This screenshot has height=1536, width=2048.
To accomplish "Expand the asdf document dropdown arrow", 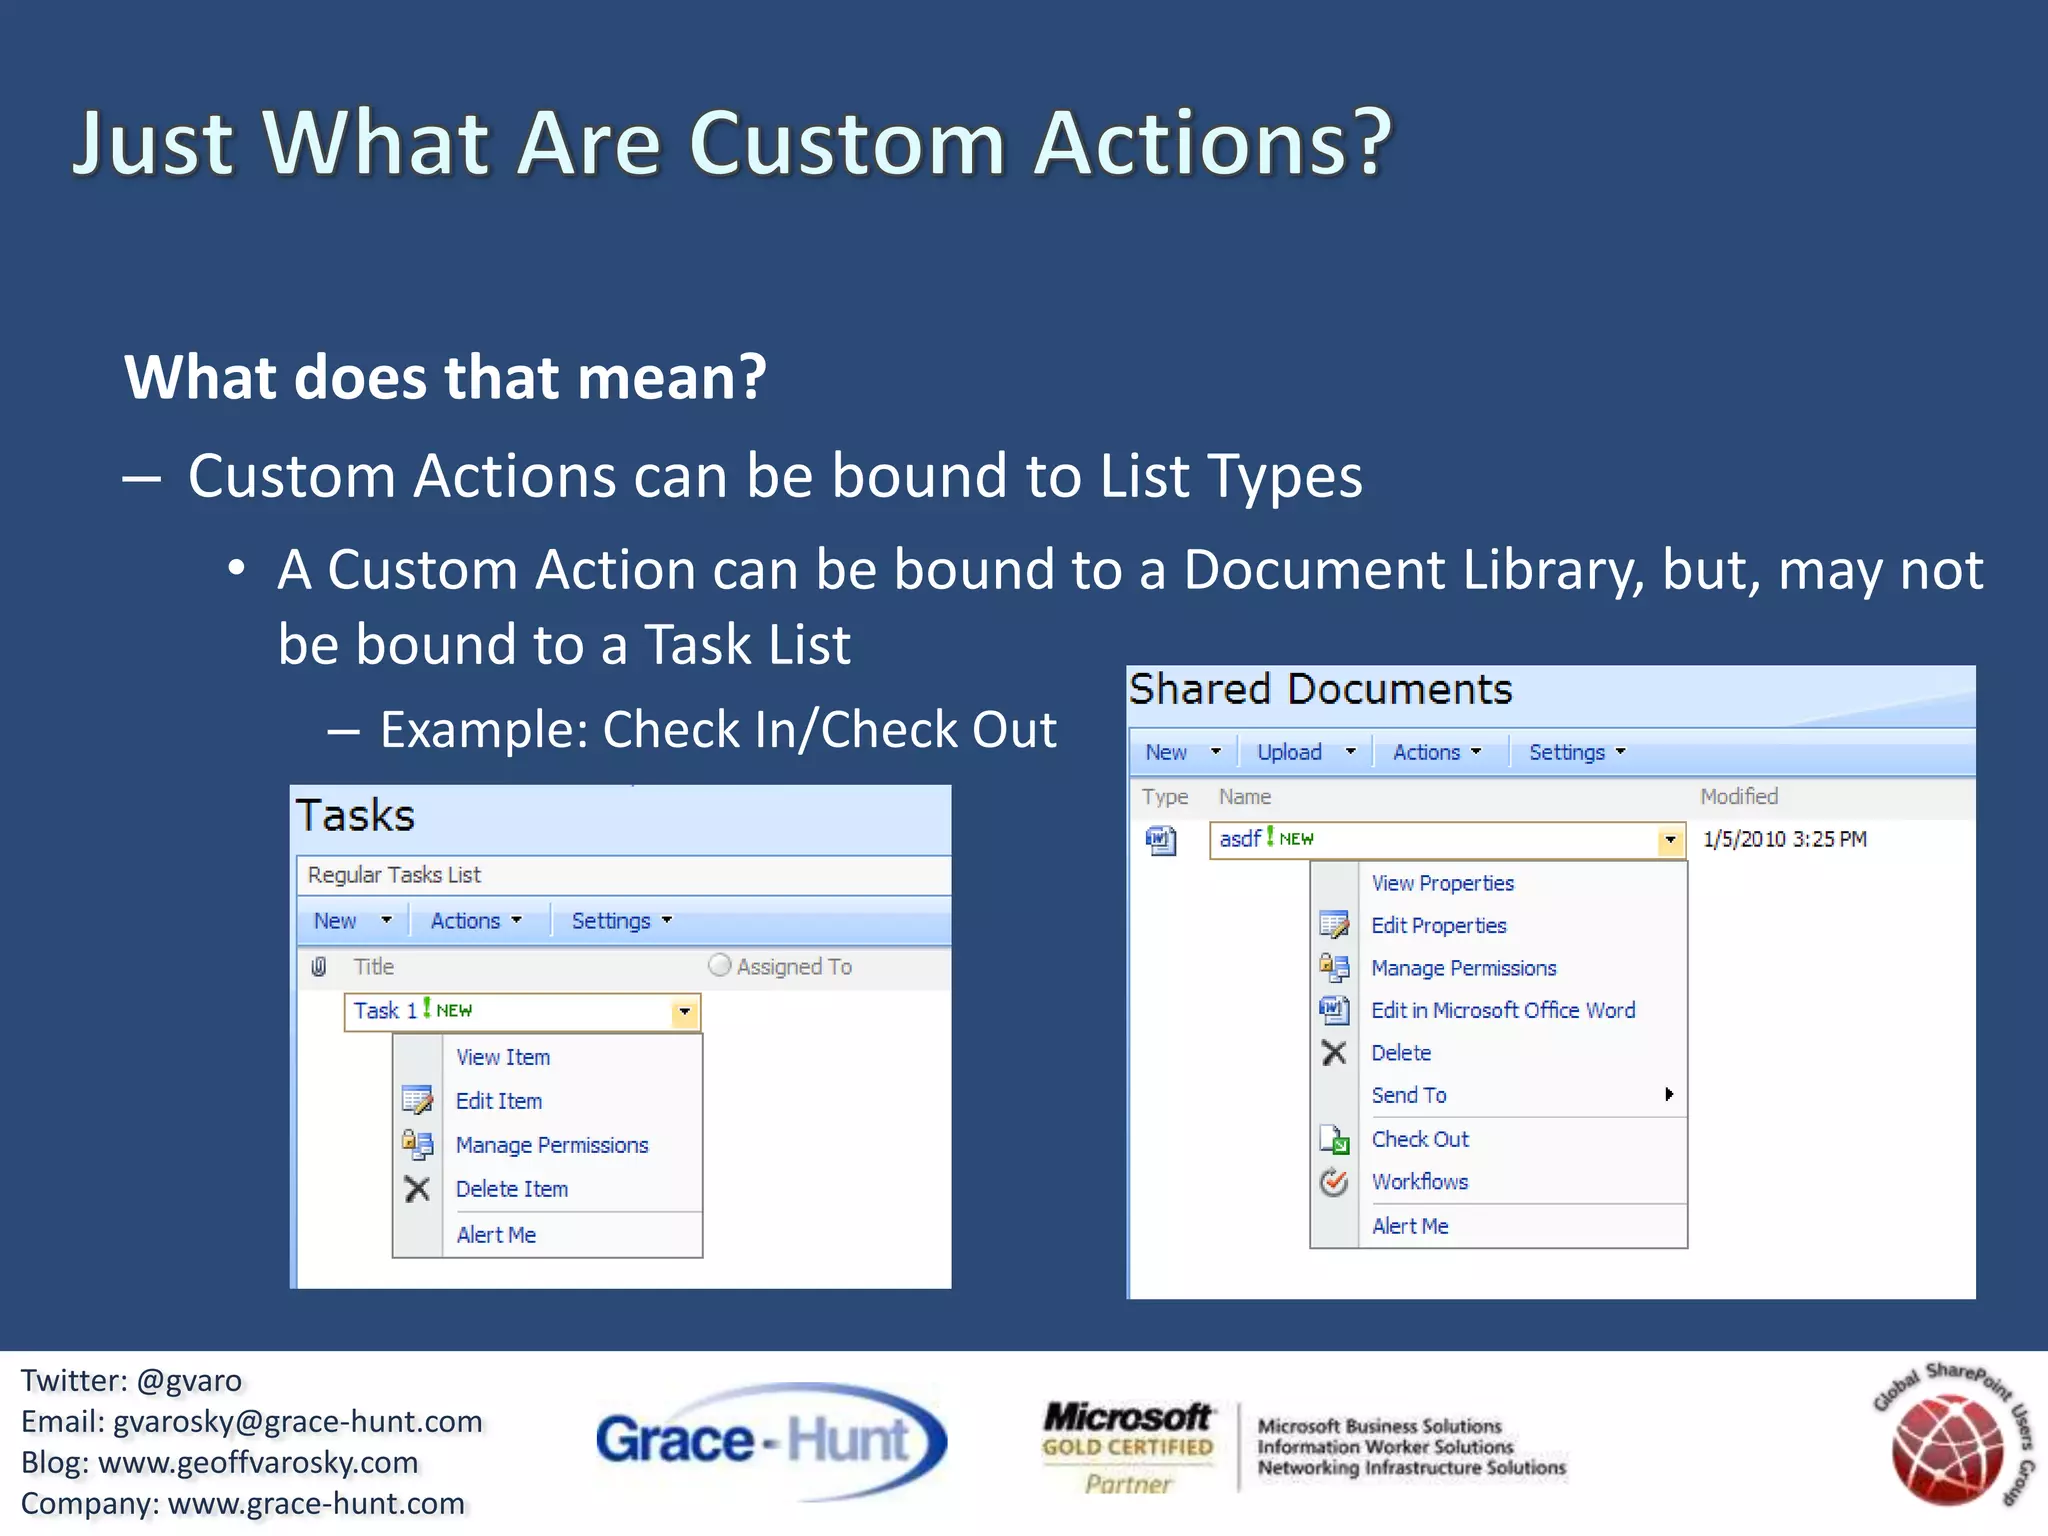I will [1670, 840].
